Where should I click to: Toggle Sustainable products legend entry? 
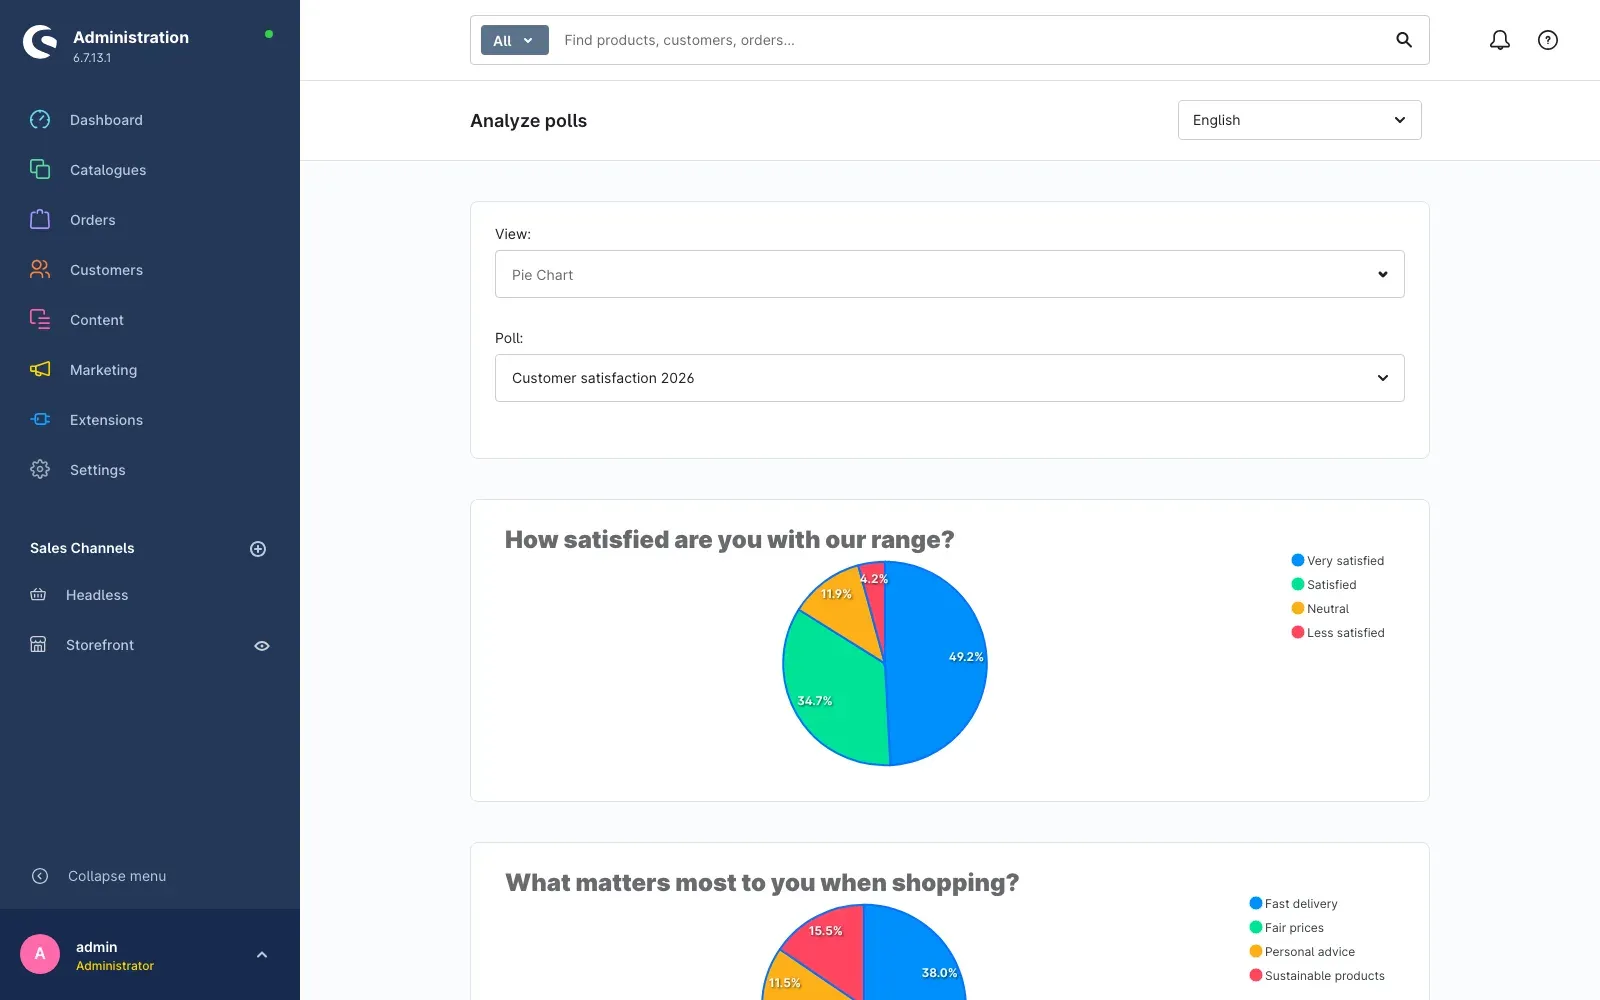point(1317,976)
